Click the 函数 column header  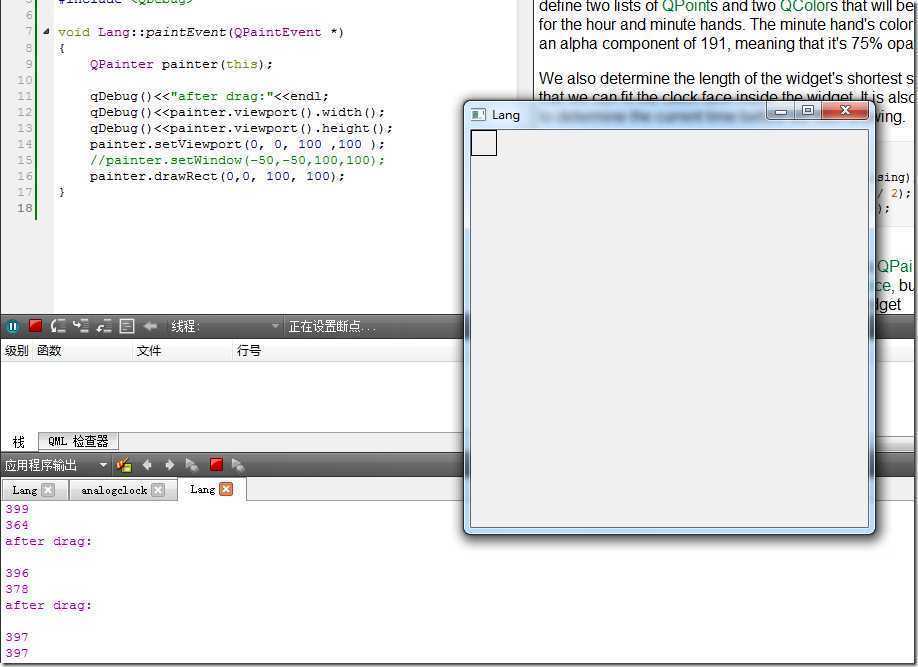coord(49,351)
